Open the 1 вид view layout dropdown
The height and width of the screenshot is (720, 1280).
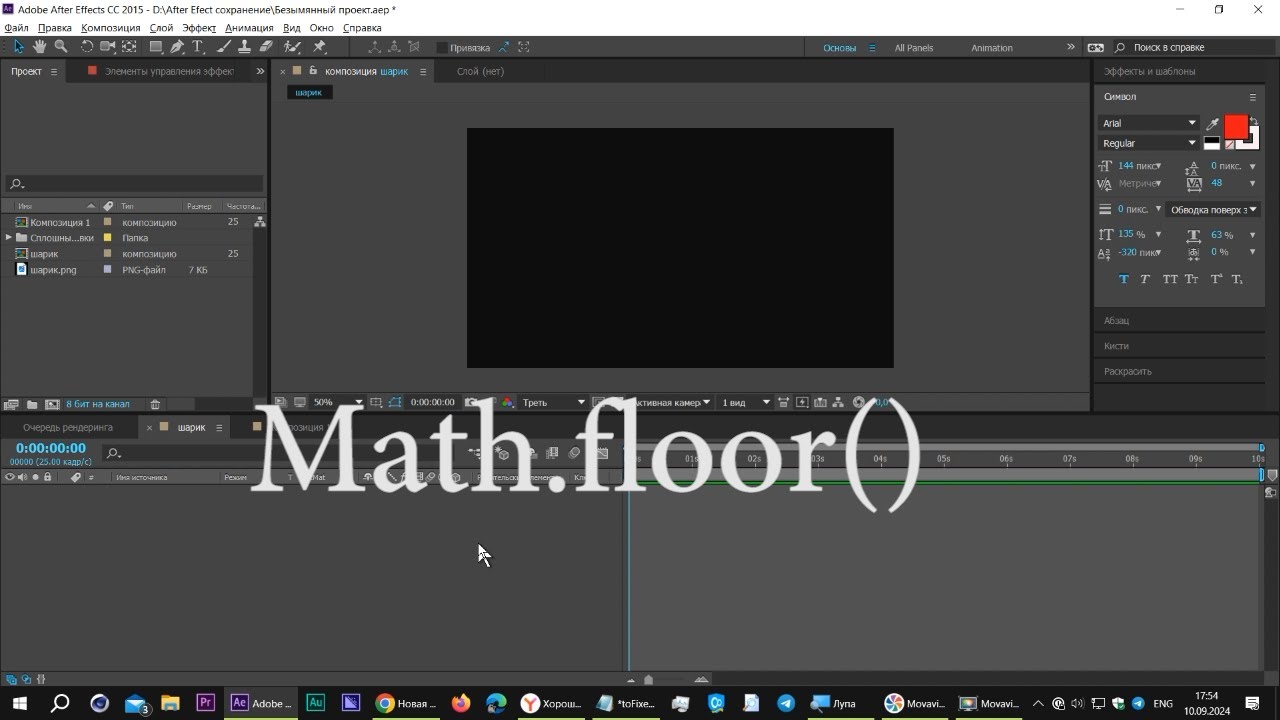click(746, 402)
